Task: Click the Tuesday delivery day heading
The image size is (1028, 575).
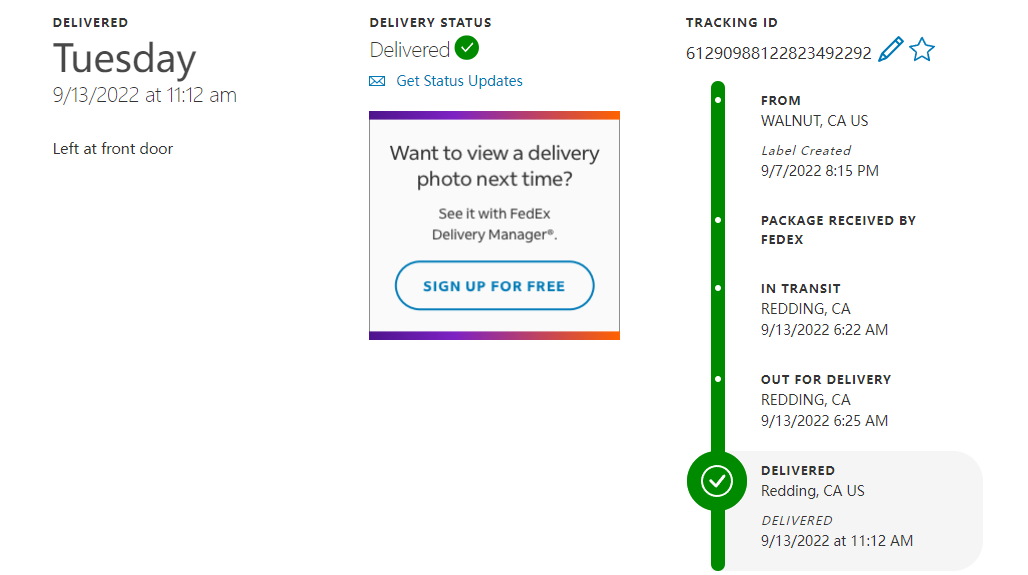Action: click(124, 58)
